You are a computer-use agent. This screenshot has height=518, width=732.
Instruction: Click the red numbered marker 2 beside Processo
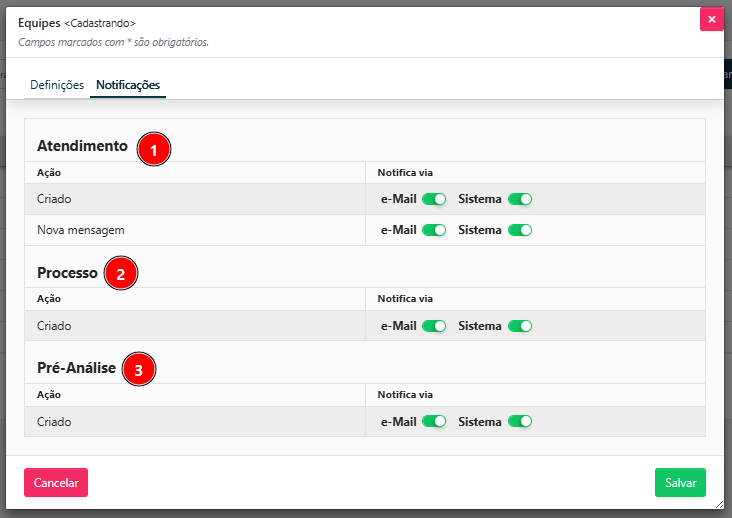coord(121,275)
